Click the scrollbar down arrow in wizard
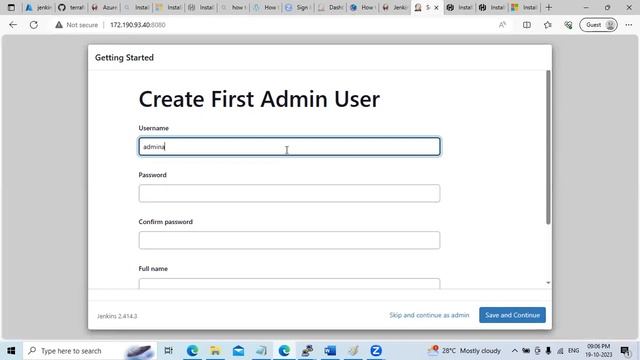Image resolution: width=640 pixels, height=360 pixels. click(548, 283)
